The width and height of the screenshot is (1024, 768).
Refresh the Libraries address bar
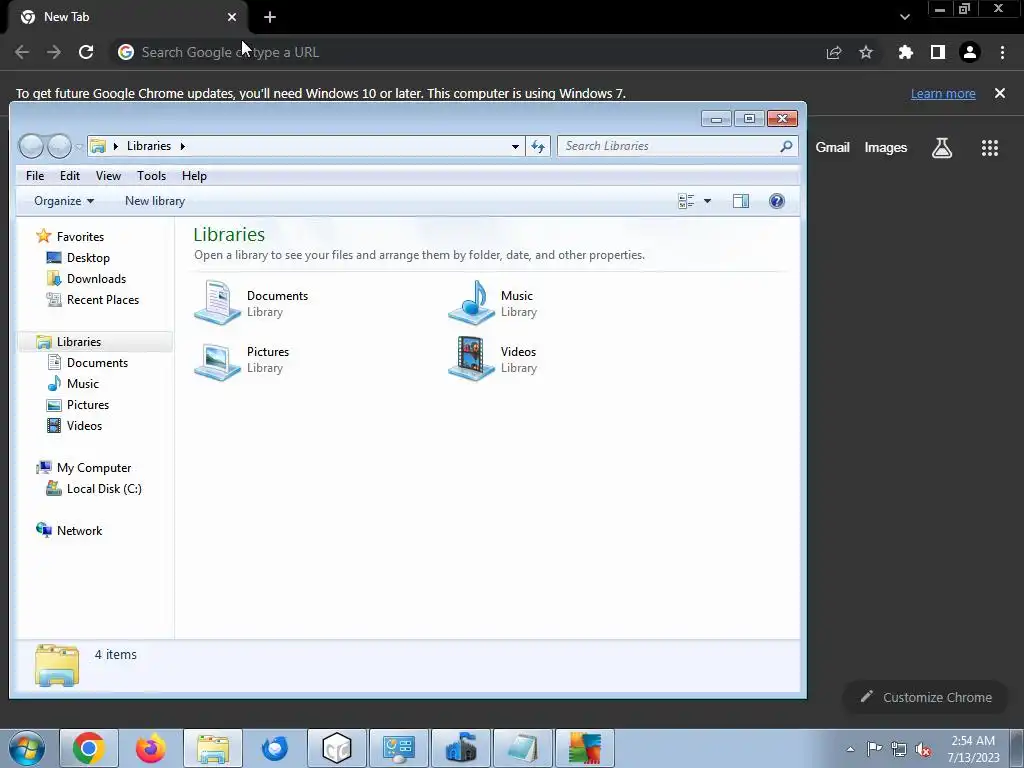point(538,146)
